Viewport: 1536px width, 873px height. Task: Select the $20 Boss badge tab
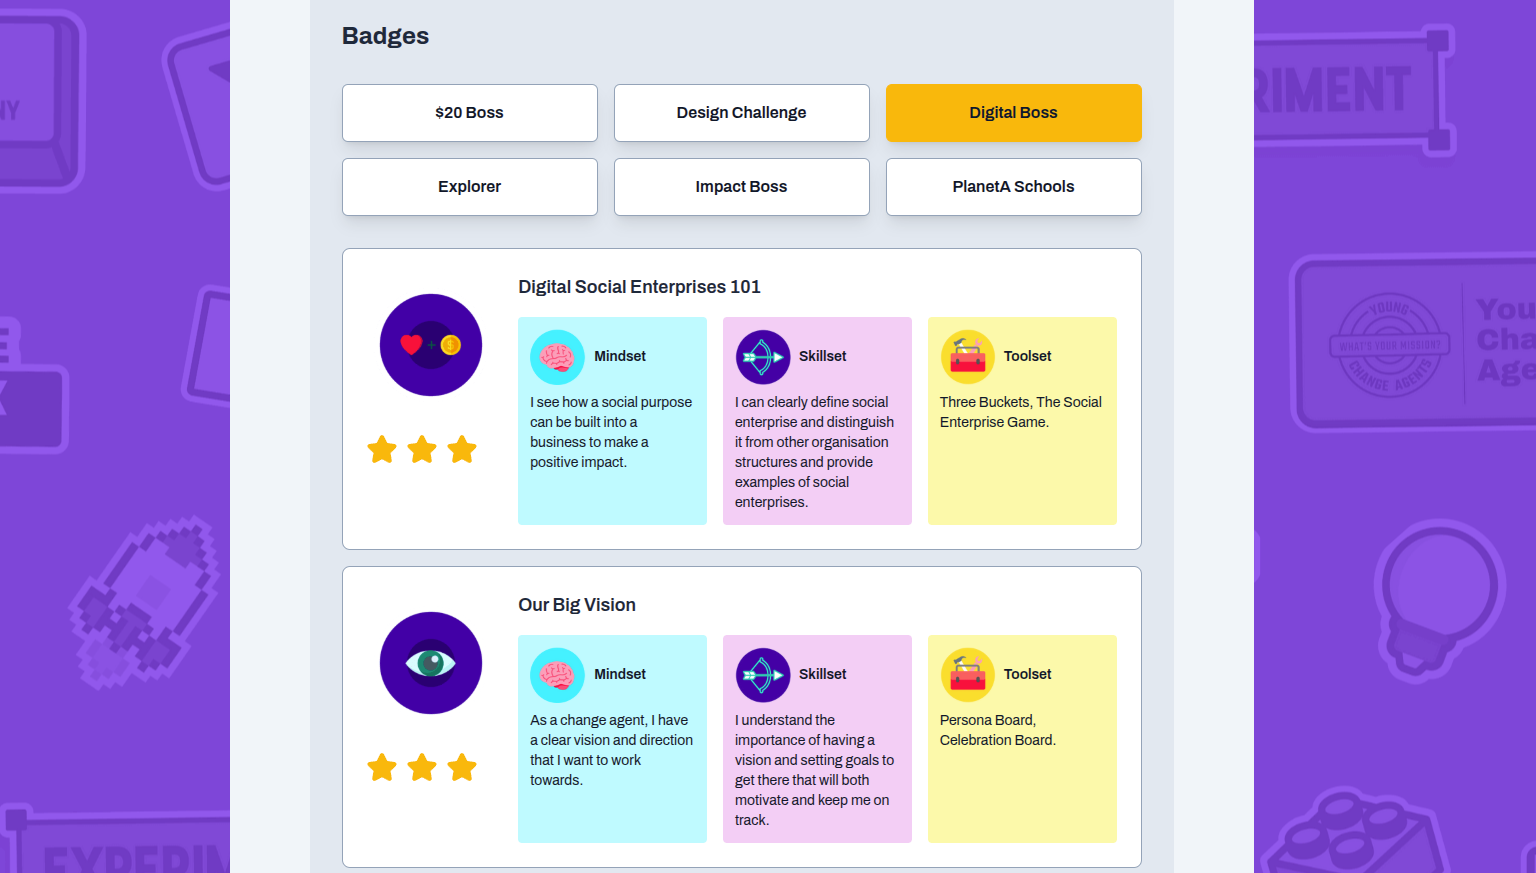coord(470,113)
